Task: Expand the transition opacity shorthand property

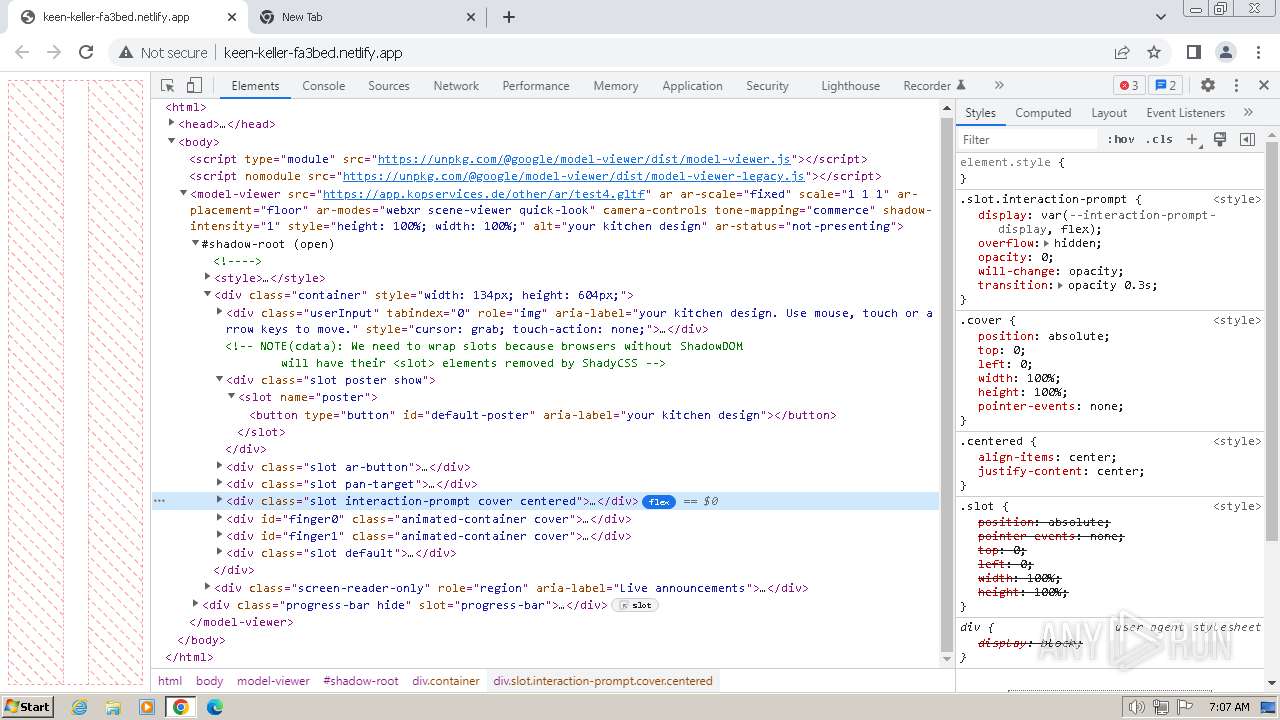Action: point(1061,285)
